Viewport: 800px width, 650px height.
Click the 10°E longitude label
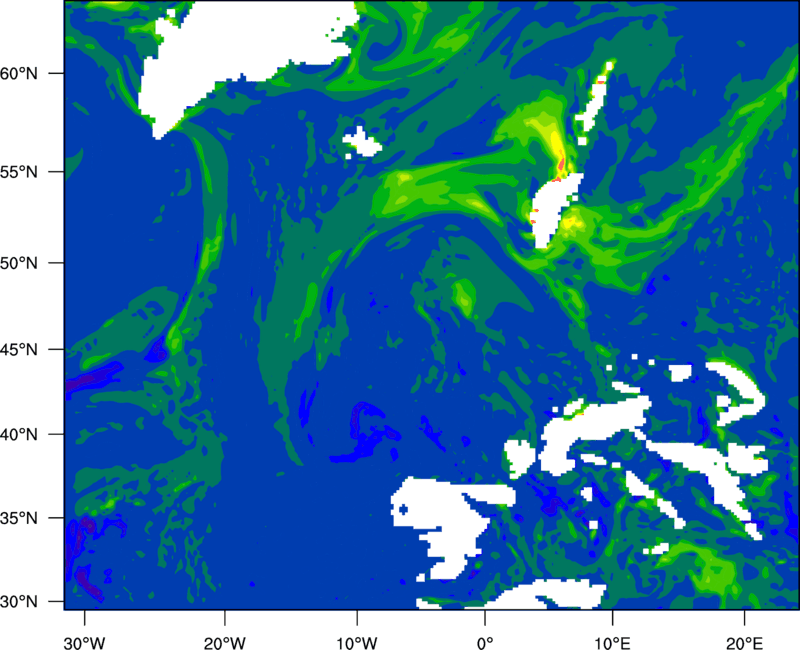pyautogui.click(x=612, y=643)
